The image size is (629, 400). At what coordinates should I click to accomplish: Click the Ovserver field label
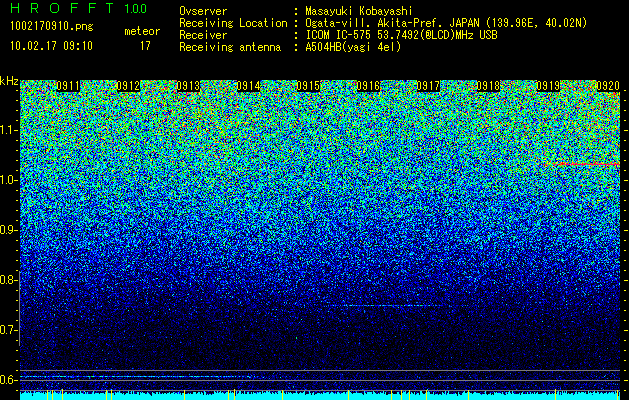[x=203, y=11]
